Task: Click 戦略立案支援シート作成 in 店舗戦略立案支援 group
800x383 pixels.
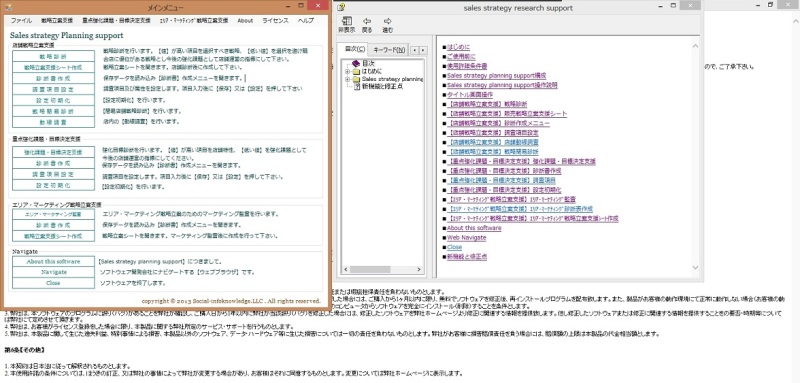Action: coord(54,67)
